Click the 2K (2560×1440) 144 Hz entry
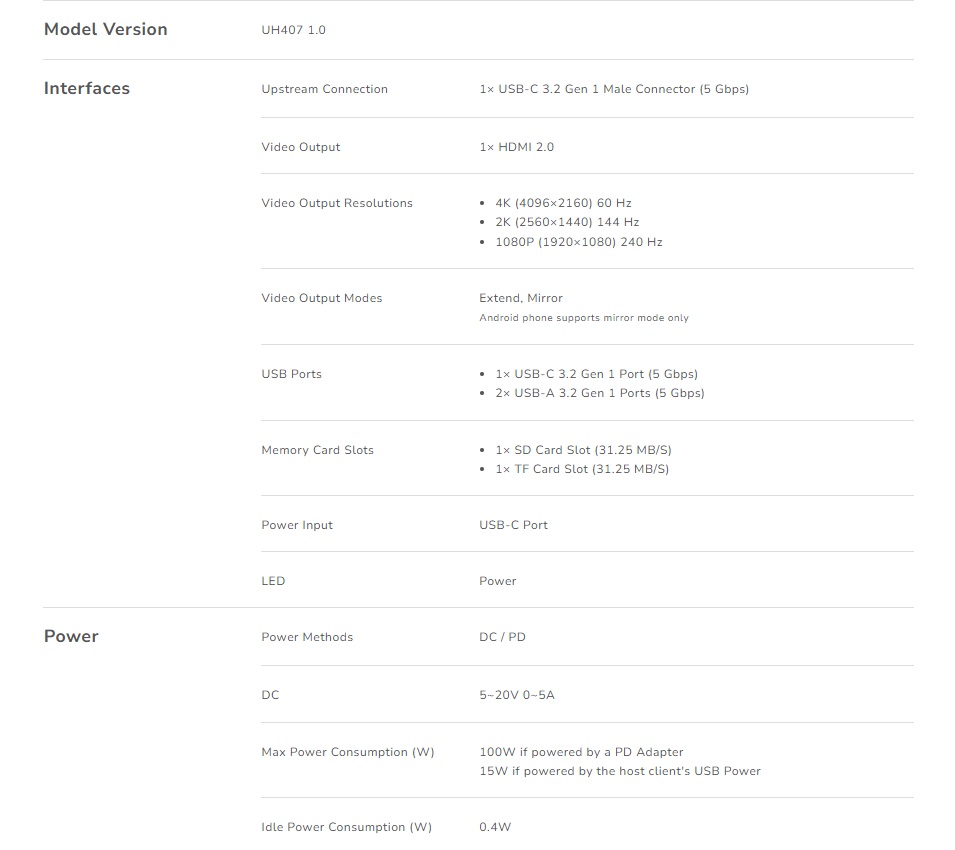This screenshot has width=955, height=850. [567, 222]
